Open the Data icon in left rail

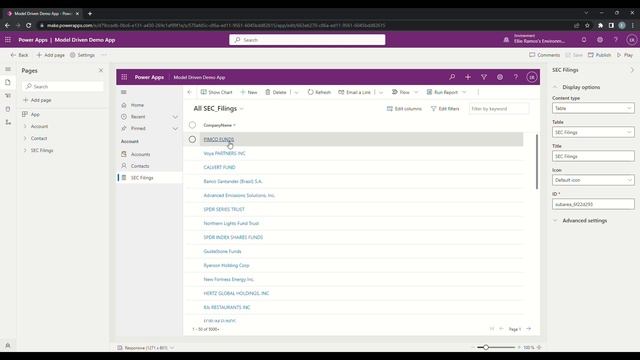coord(8,109)
